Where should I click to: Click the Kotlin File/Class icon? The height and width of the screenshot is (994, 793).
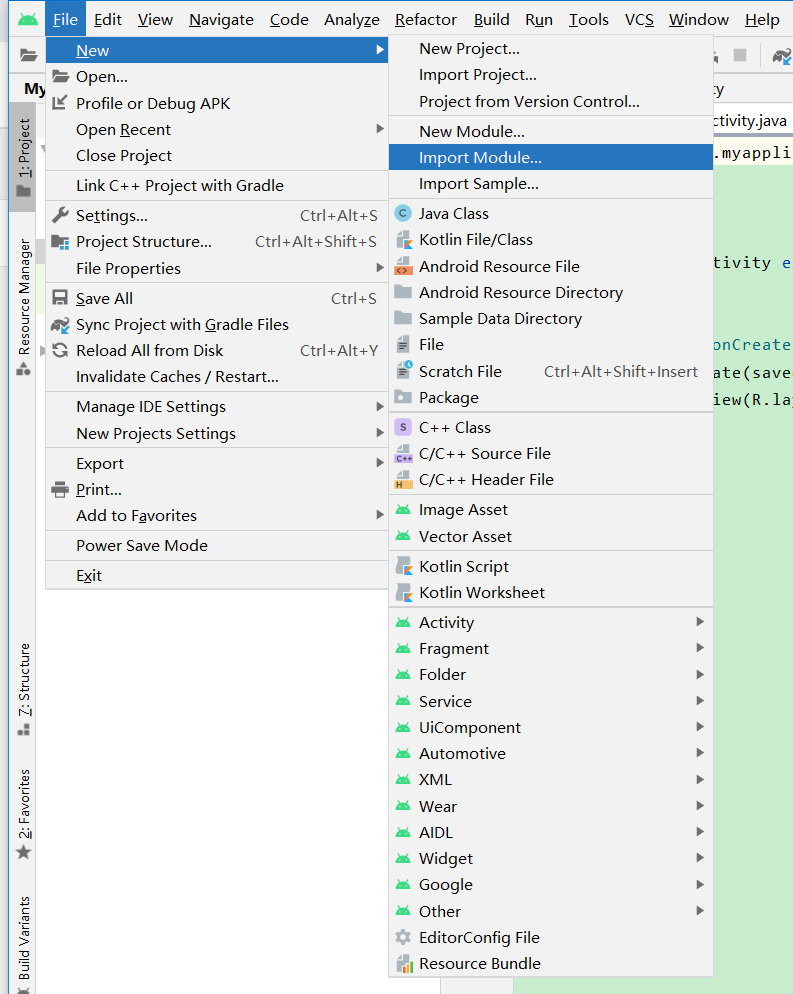point(403,240)
